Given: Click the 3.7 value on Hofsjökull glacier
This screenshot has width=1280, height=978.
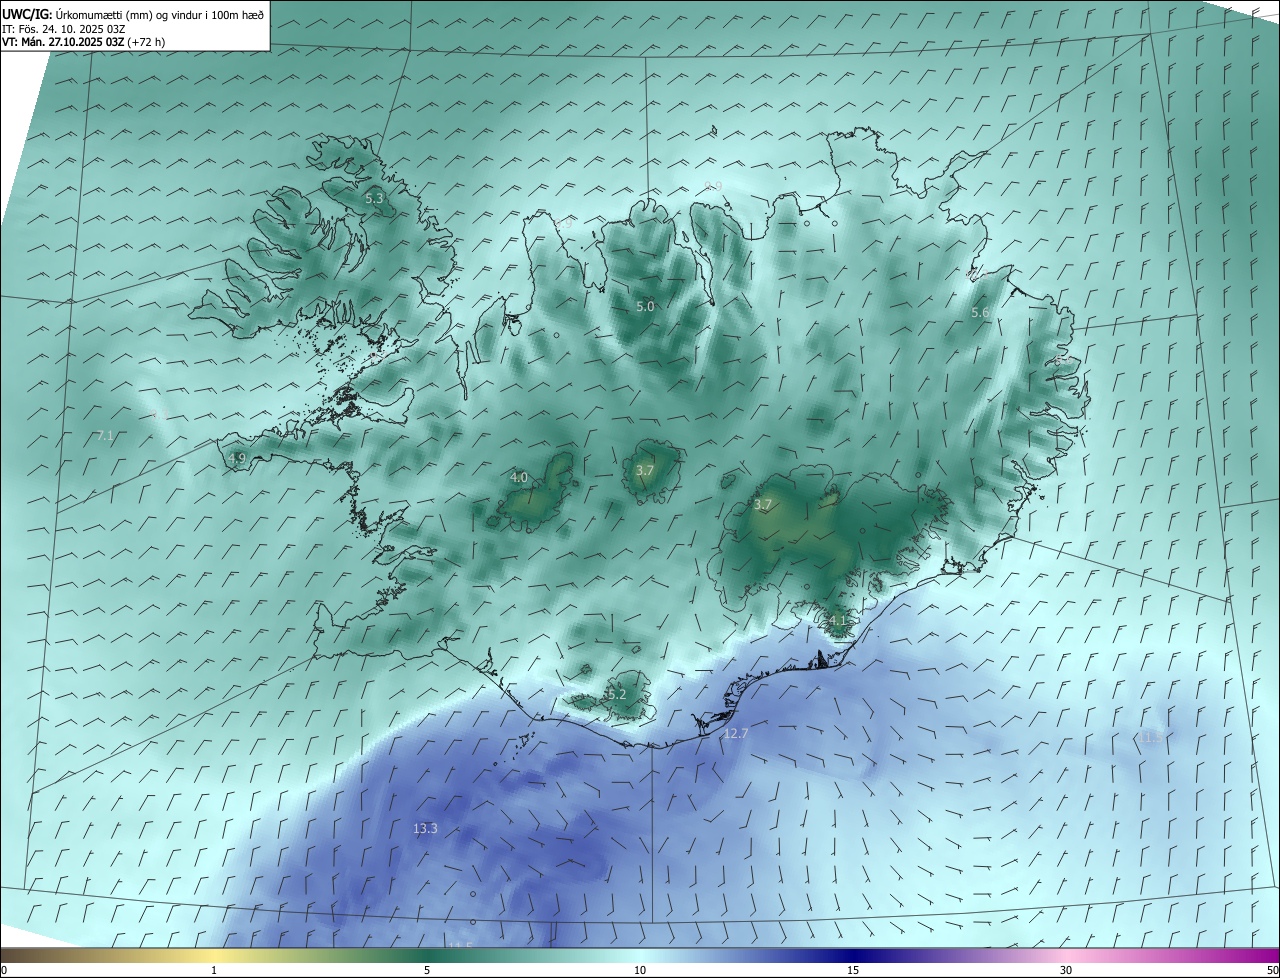Looking at the screenshot, I should pos(645,471).
